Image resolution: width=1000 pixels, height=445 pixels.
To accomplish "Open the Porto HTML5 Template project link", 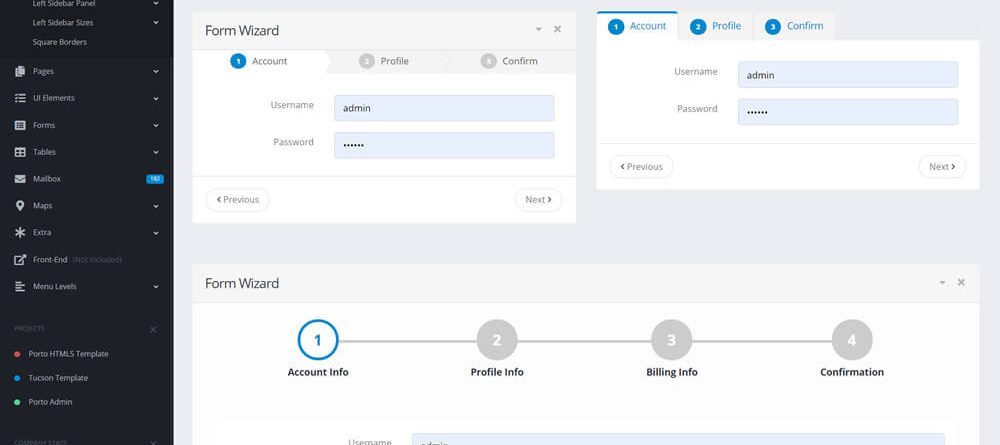I will 68,354.
